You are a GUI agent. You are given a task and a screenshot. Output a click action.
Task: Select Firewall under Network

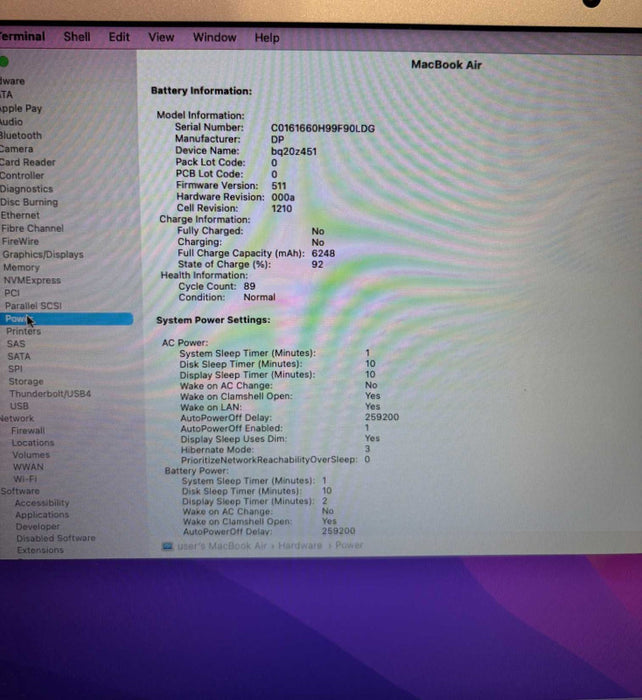pos(28,430)
